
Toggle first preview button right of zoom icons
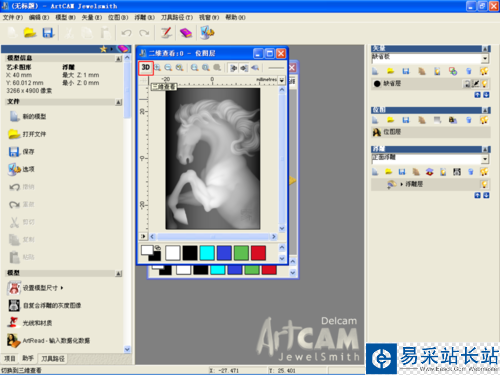233,68
